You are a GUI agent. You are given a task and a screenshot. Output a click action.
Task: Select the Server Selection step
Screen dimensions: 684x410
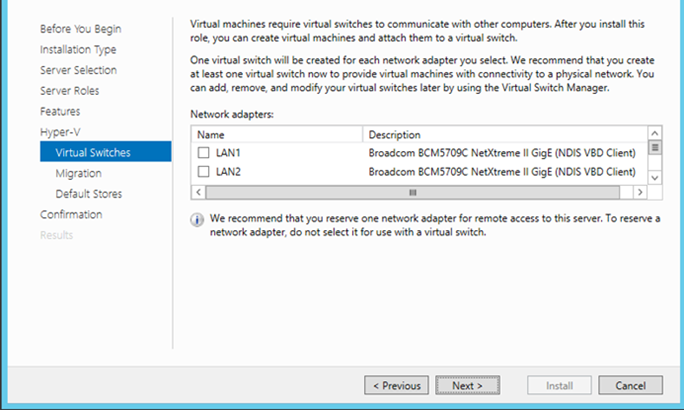click(x=79, y=70)
